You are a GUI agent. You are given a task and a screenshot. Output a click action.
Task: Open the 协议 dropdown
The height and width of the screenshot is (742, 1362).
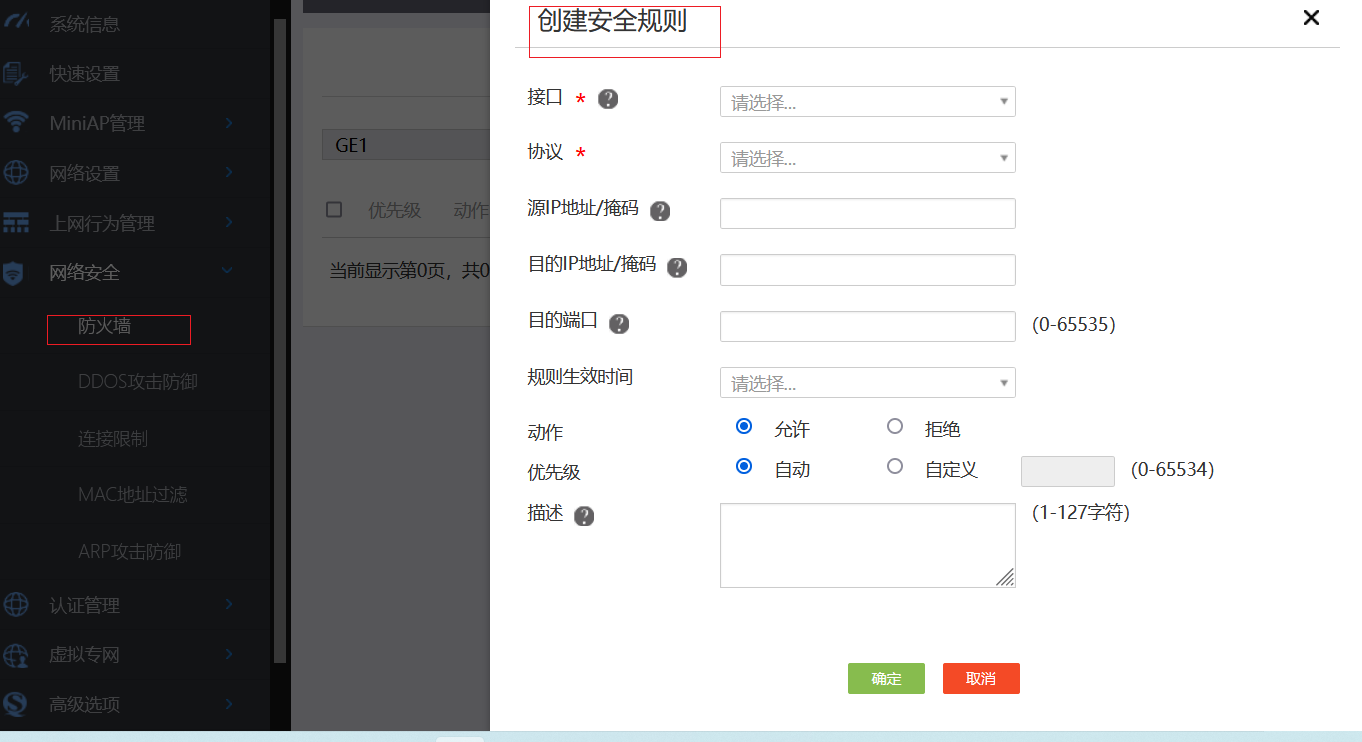tap(868, 157)
